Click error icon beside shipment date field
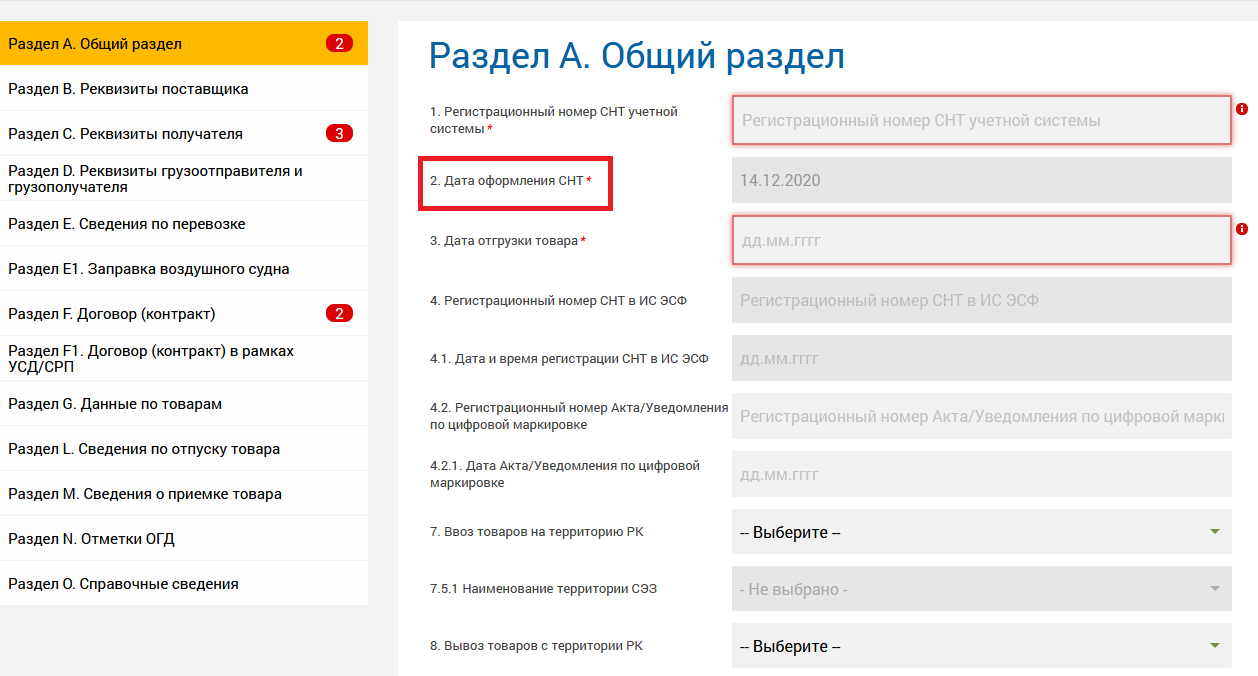 point(1242,229)
